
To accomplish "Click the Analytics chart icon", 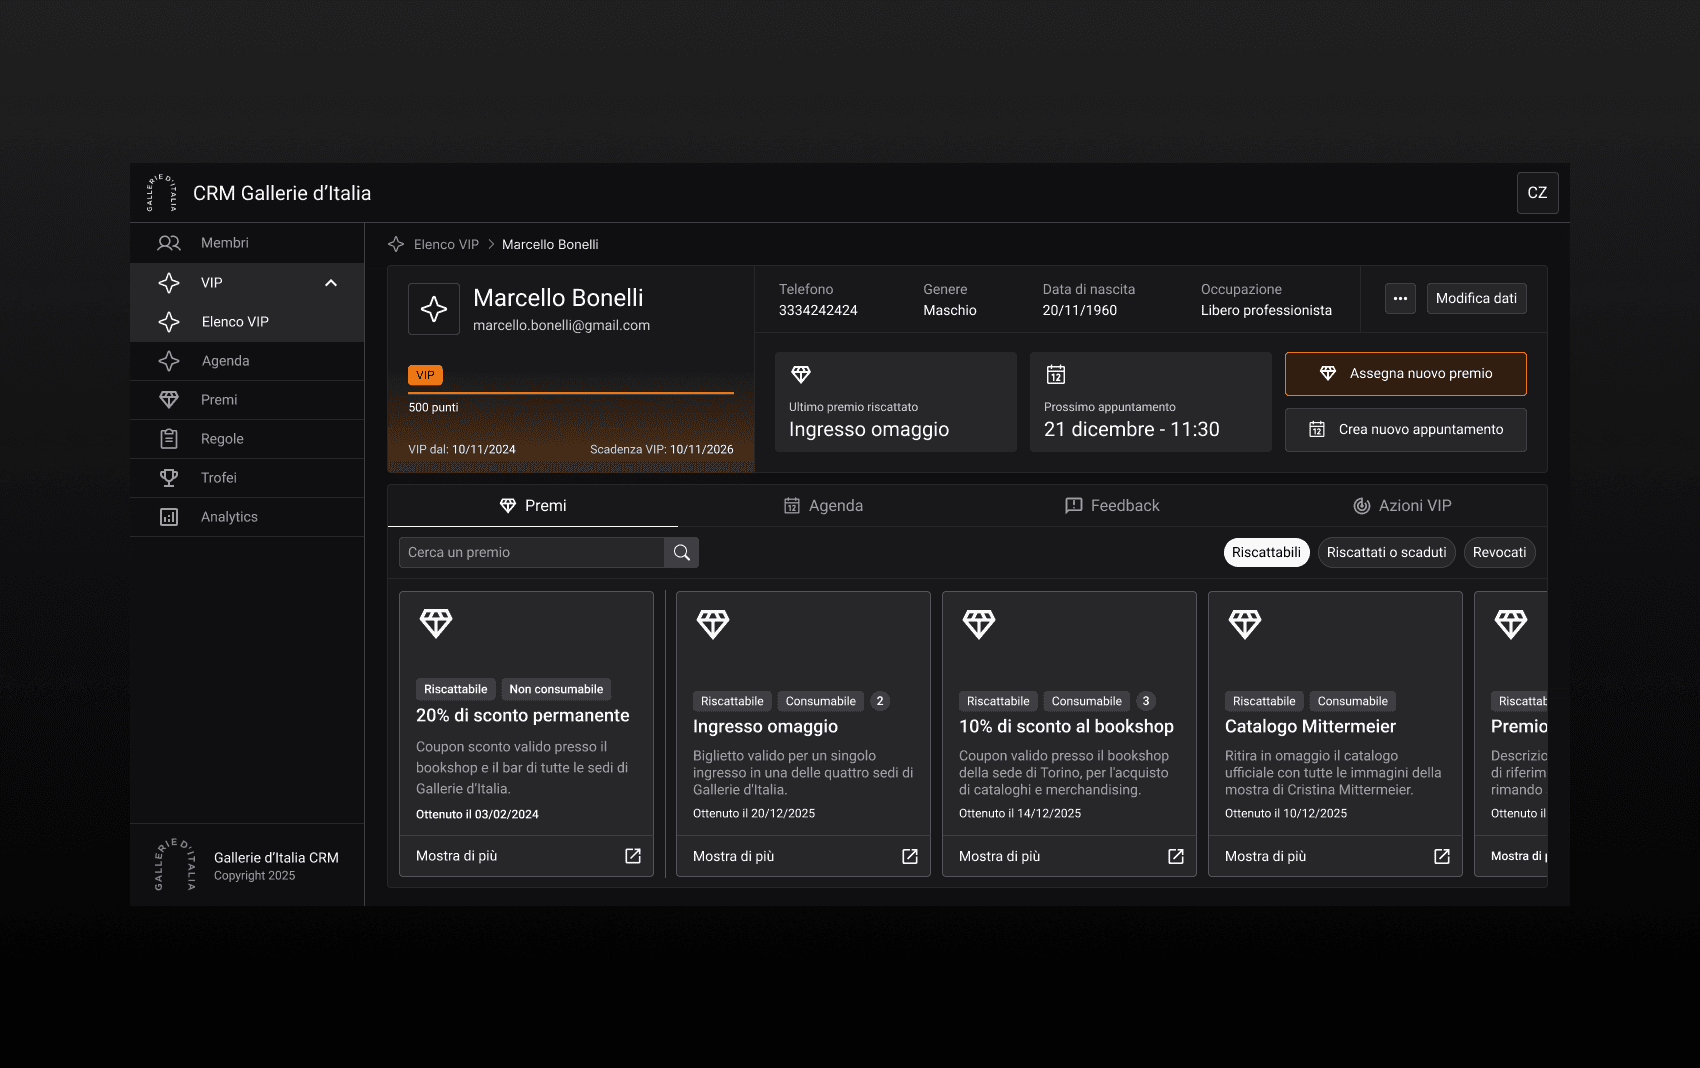I will [169, 517].
